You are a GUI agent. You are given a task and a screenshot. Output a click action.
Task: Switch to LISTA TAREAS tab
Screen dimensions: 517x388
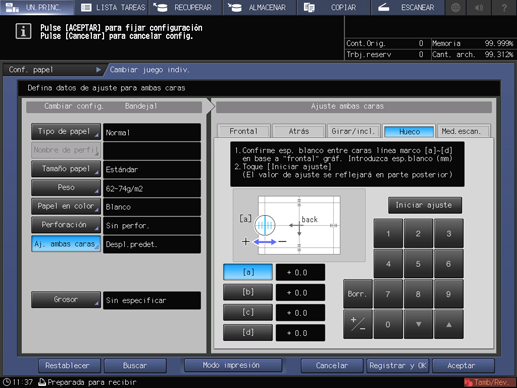pos(112,7)
